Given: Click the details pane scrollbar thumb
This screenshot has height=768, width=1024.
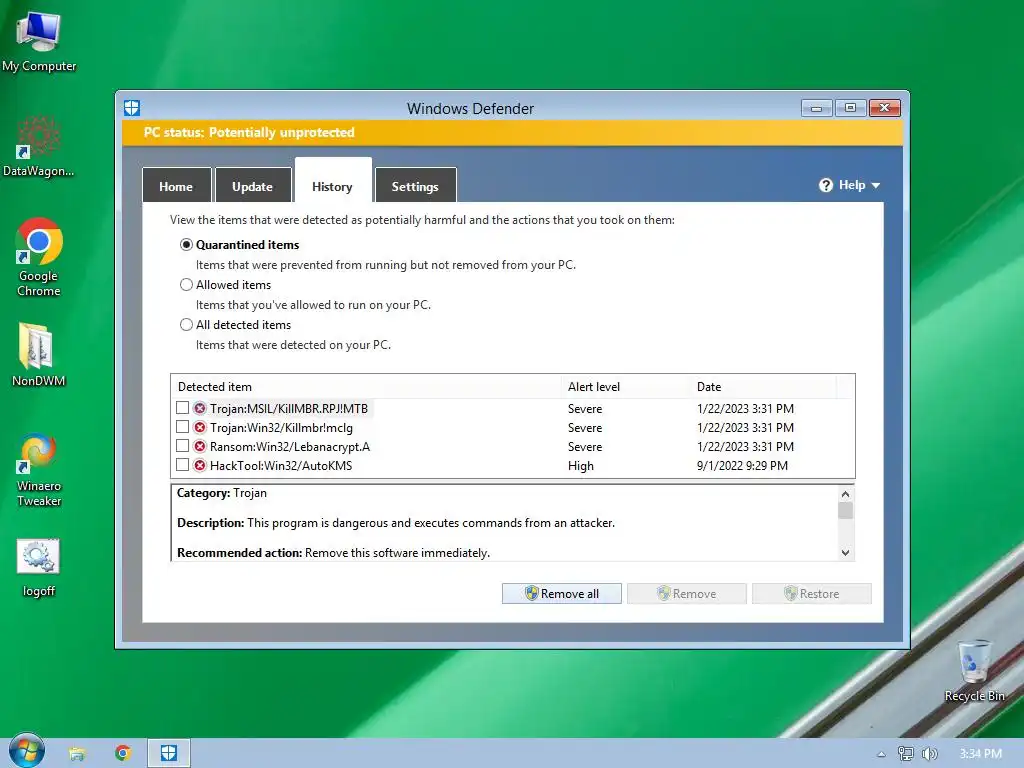Looking at the screenshot, I should click(x=845, y=511).
